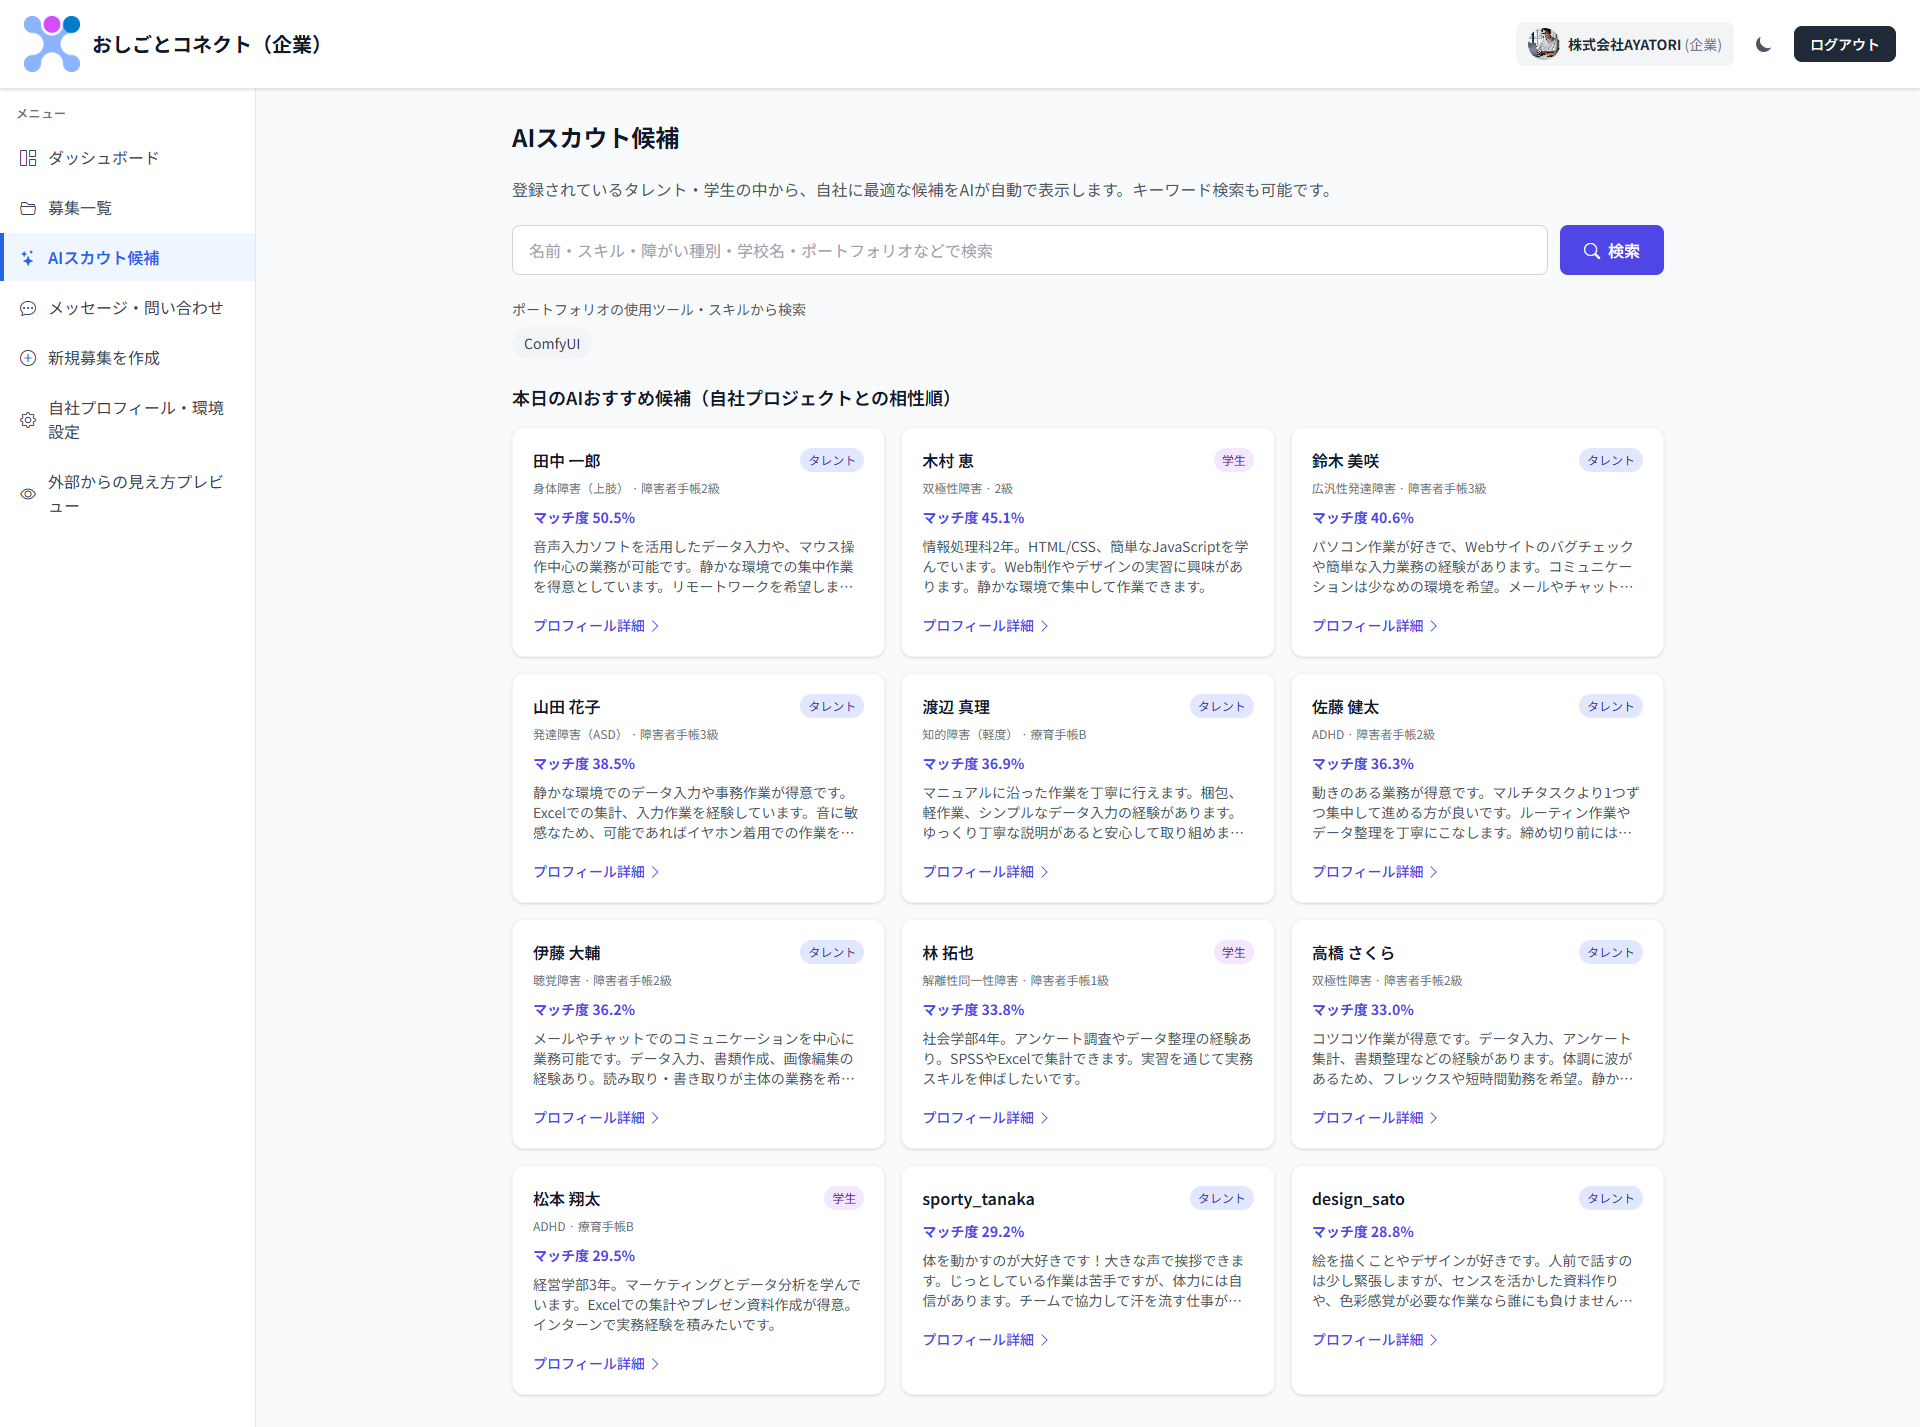1920x1427 pixels.
Task: Click candidate name 佐藤 健太
Action: [x=1345, y=707]
